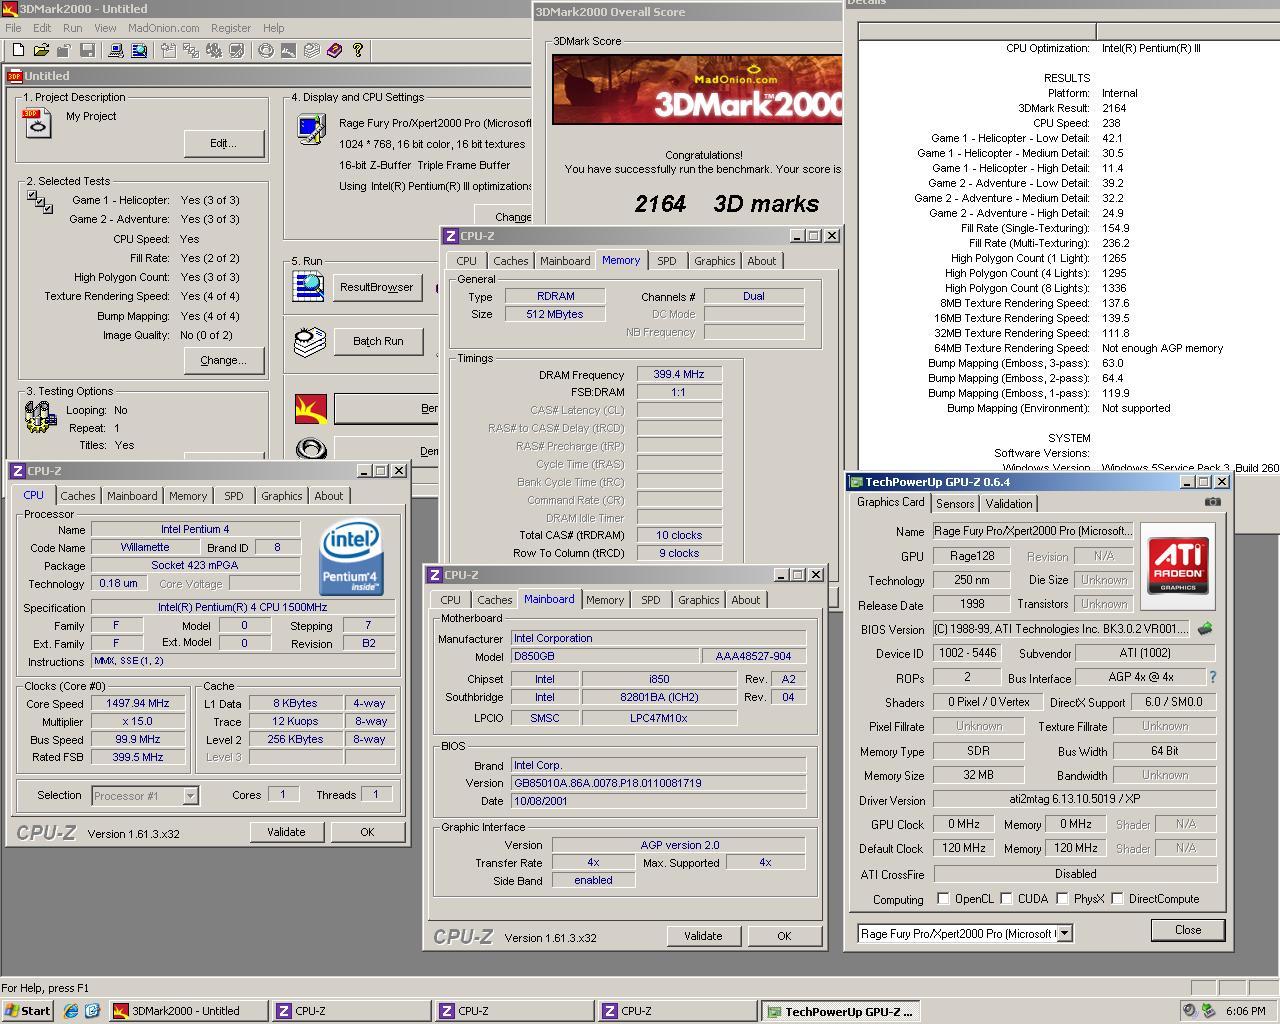Click the Selected Tests checklist icon
The height and width of the screenshot is (1024, 1280).
coord(40,202)
